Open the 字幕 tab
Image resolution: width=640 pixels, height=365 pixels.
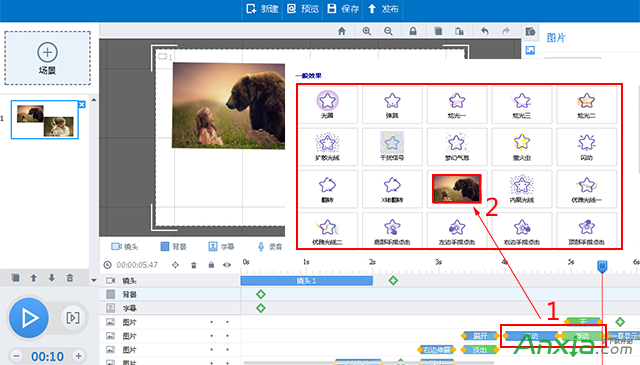221,247
